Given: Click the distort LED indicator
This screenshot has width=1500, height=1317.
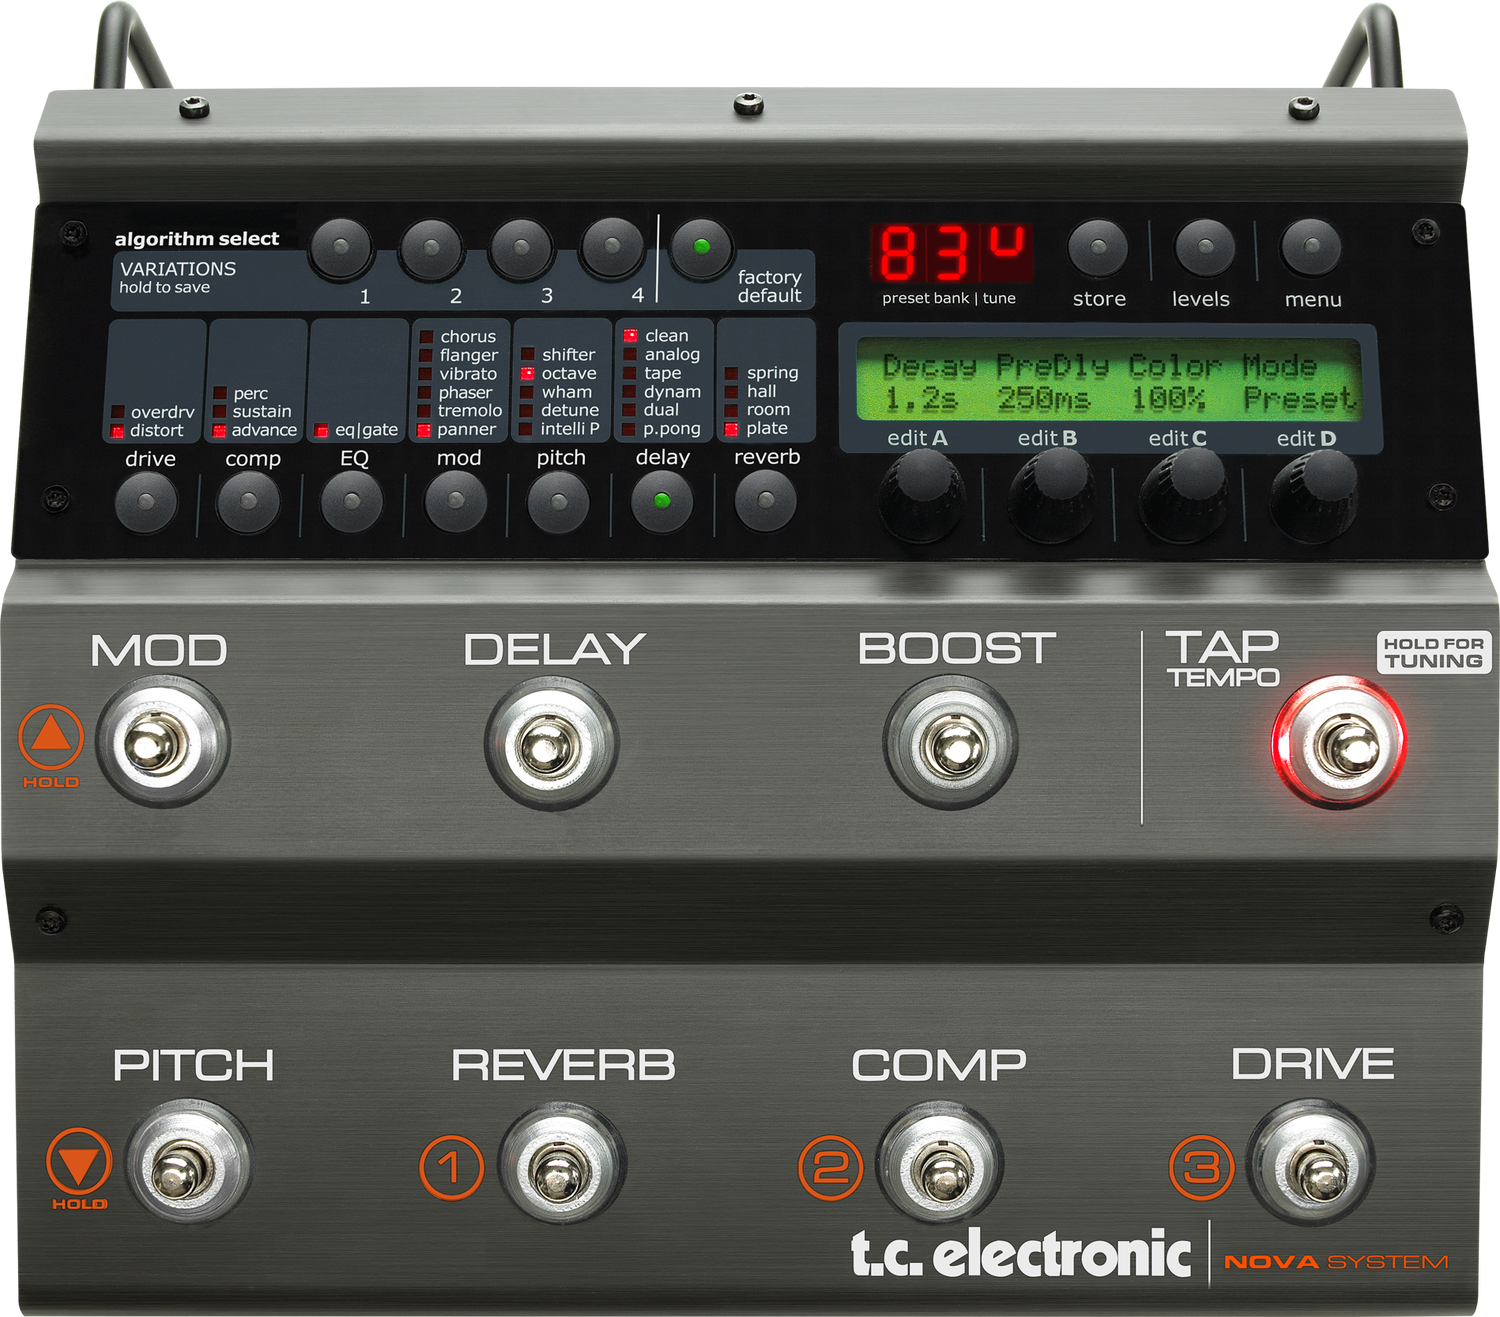Looking at the screenshot, I should pyautogui.click(x=117, y=431).
